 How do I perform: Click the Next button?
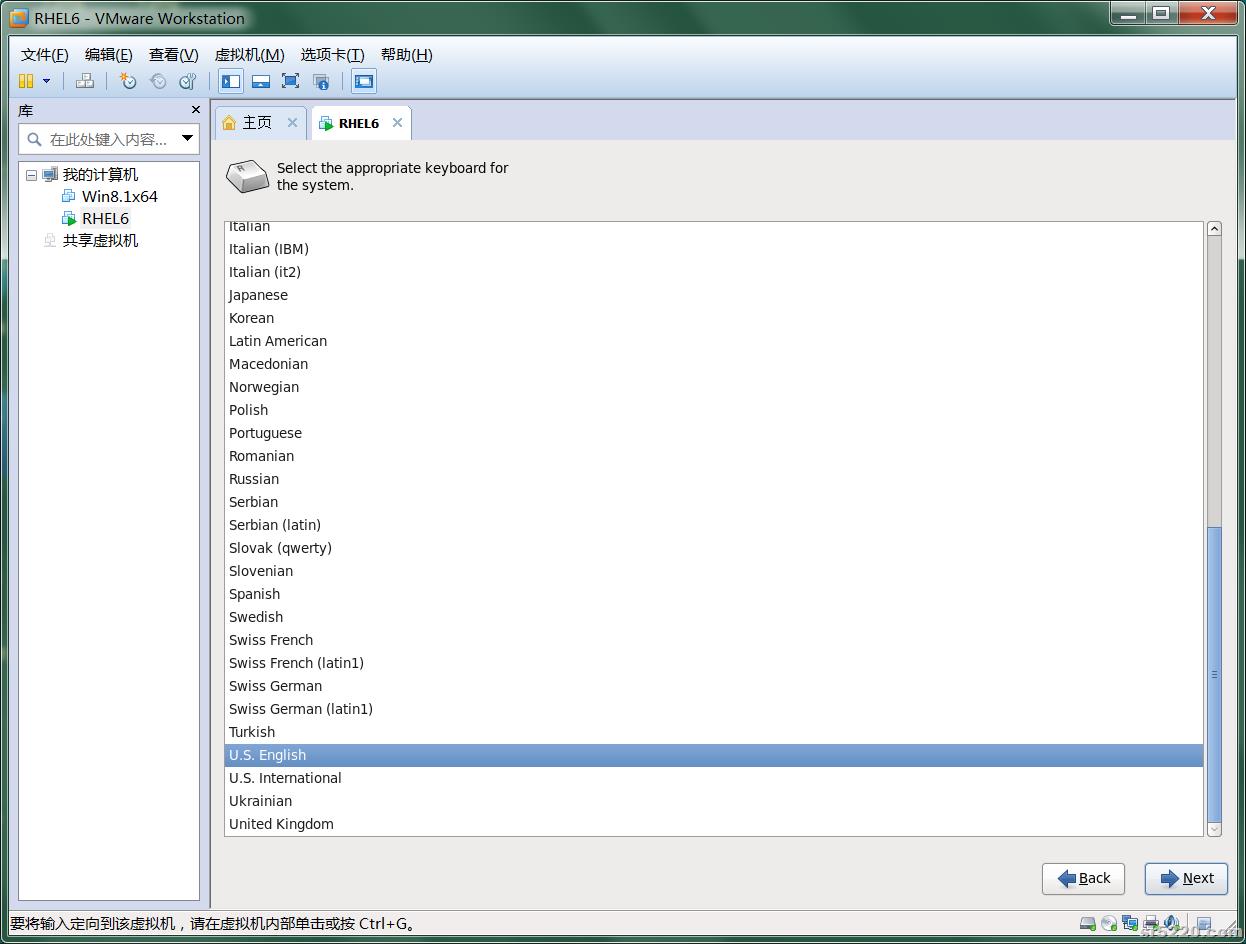1186,879
